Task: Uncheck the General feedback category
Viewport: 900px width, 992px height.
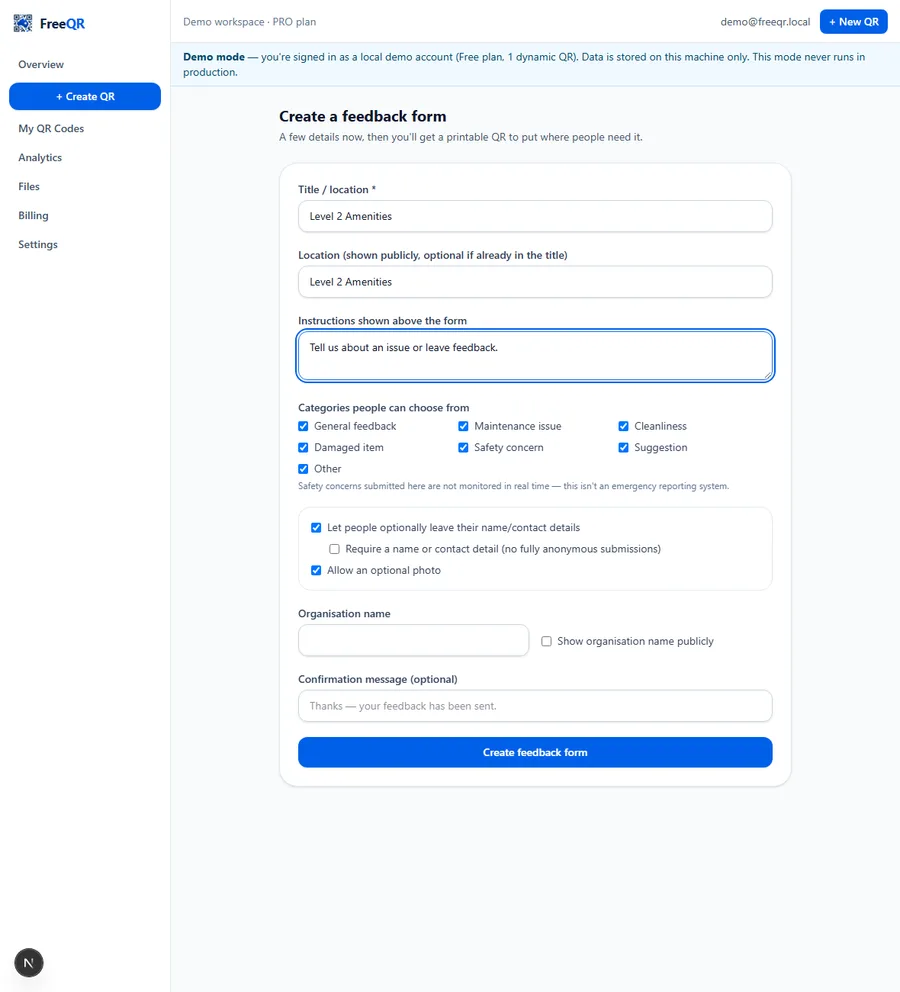Action: pyautogui.click(x=304, y=426)
